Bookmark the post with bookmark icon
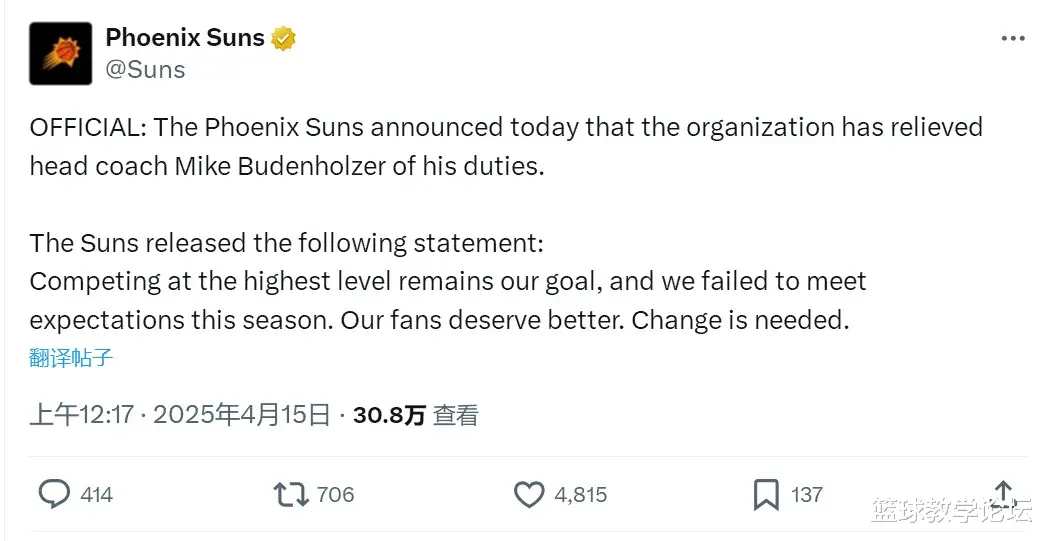Screen dimensions: 1046x541 (x=766, y=495)
